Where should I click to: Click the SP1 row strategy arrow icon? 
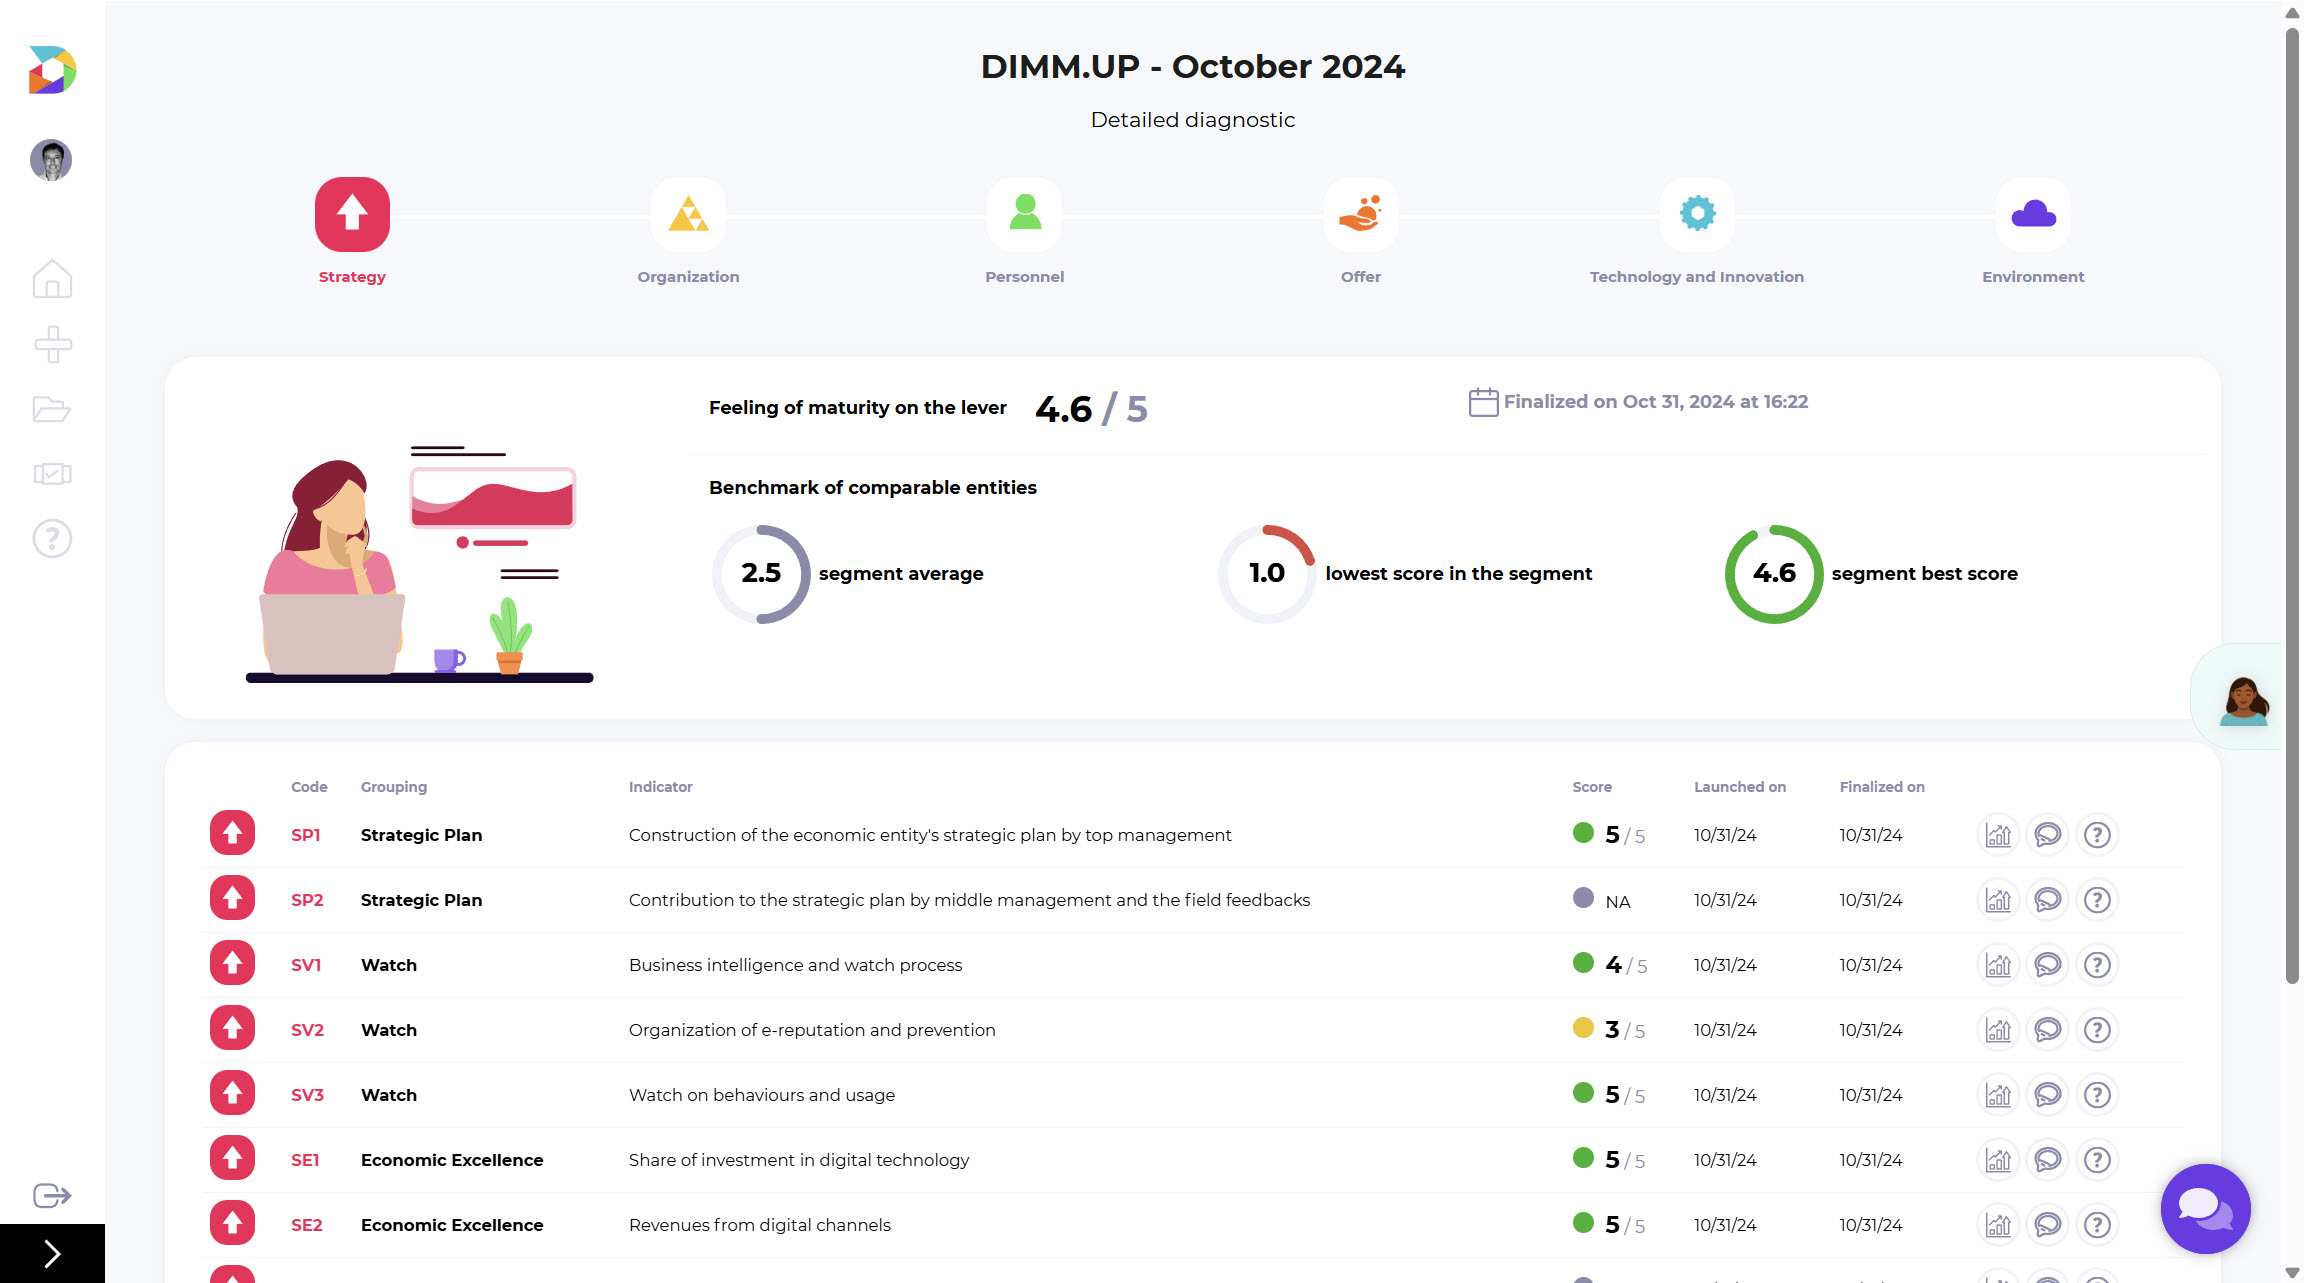pyautogui.click(x=232, y=833)
